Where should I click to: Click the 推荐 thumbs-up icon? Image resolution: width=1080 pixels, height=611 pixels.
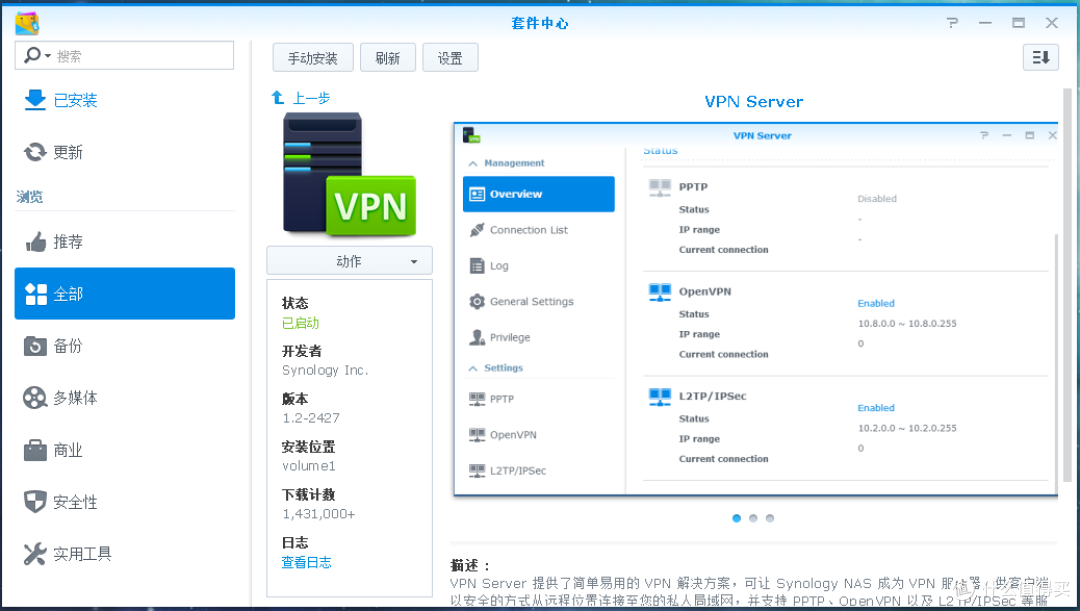coord(35,242)
